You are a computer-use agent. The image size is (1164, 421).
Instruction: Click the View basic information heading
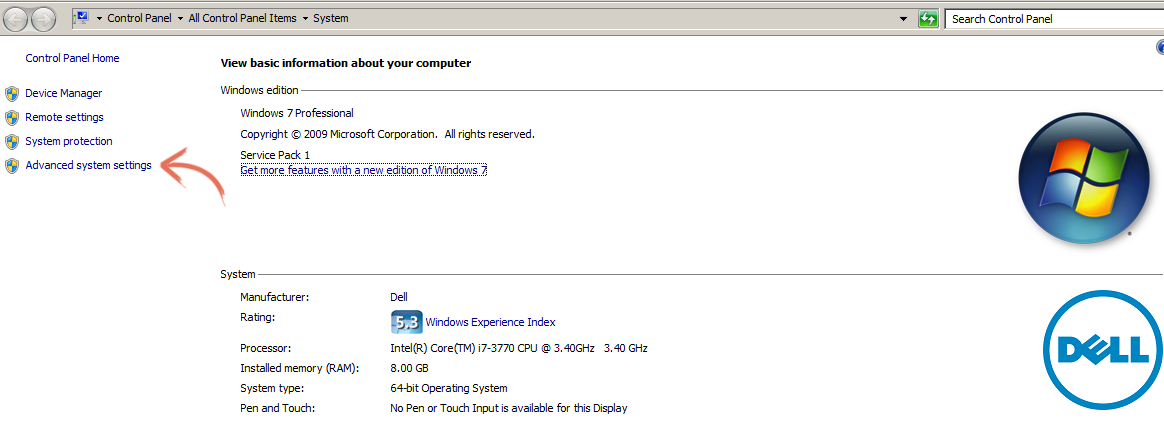point(346,64)
